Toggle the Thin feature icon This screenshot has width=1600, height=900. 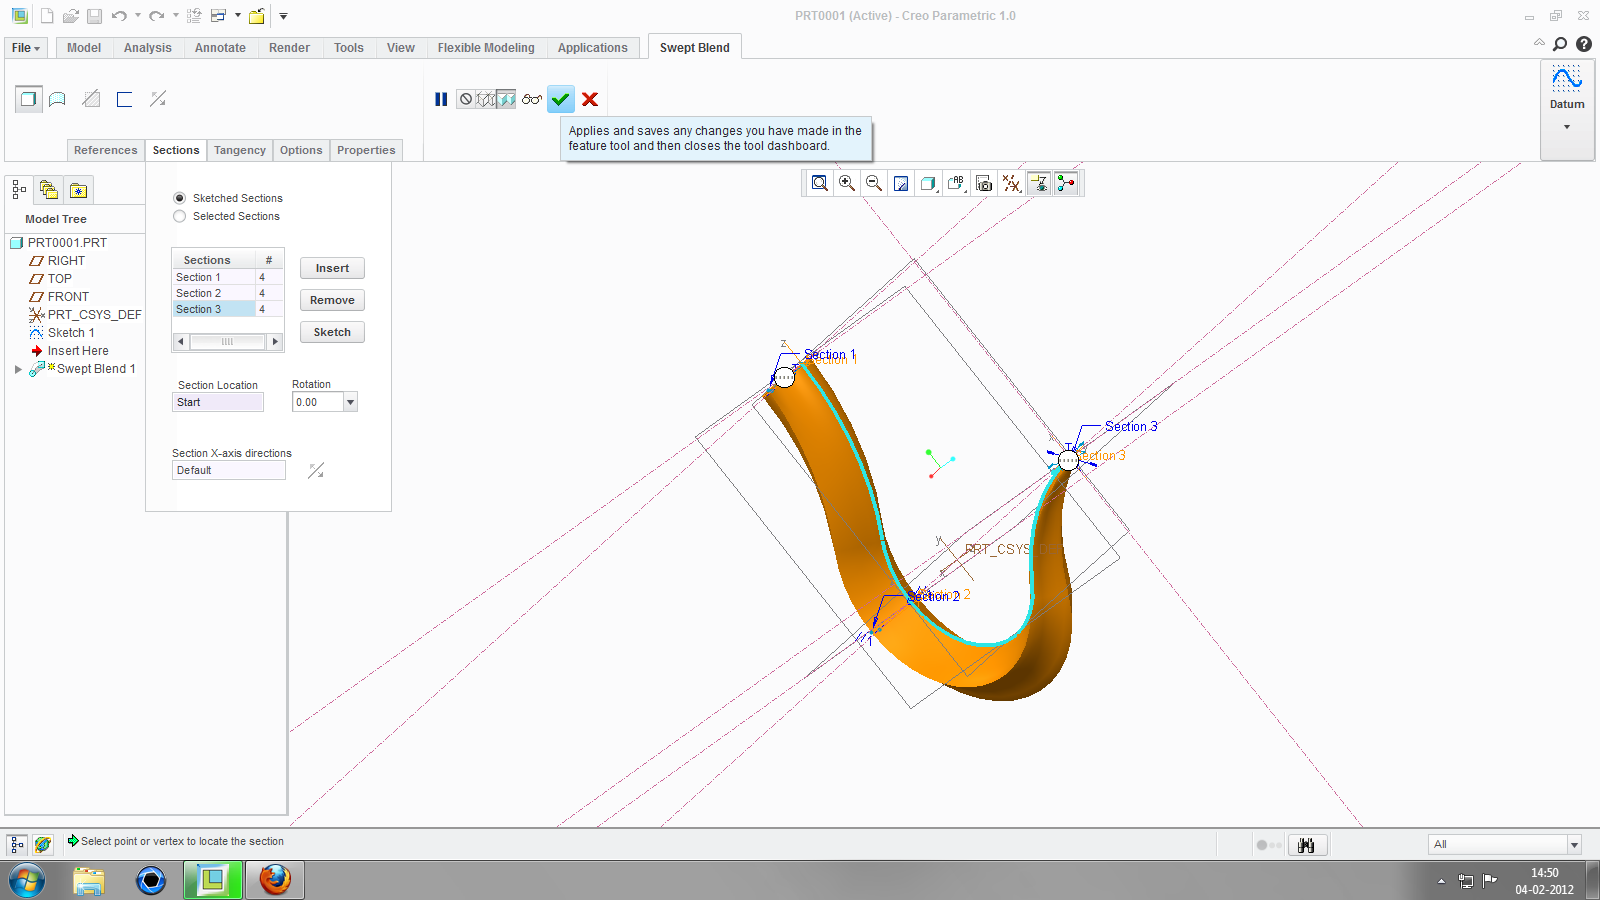124,99
